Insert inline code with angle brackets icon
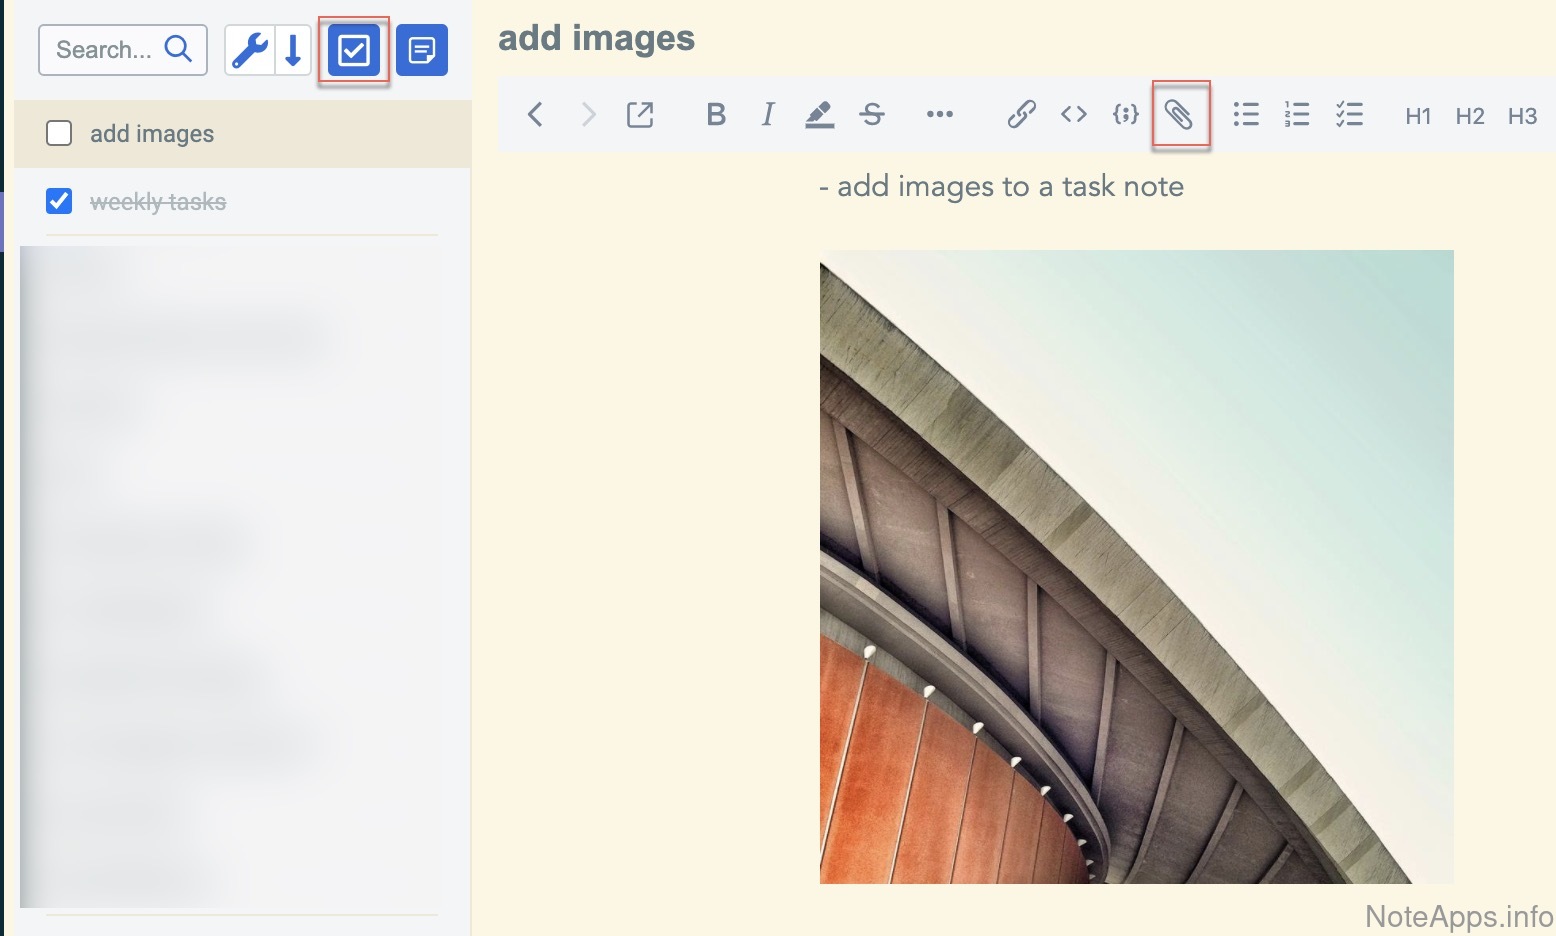 pos(1074,115)
